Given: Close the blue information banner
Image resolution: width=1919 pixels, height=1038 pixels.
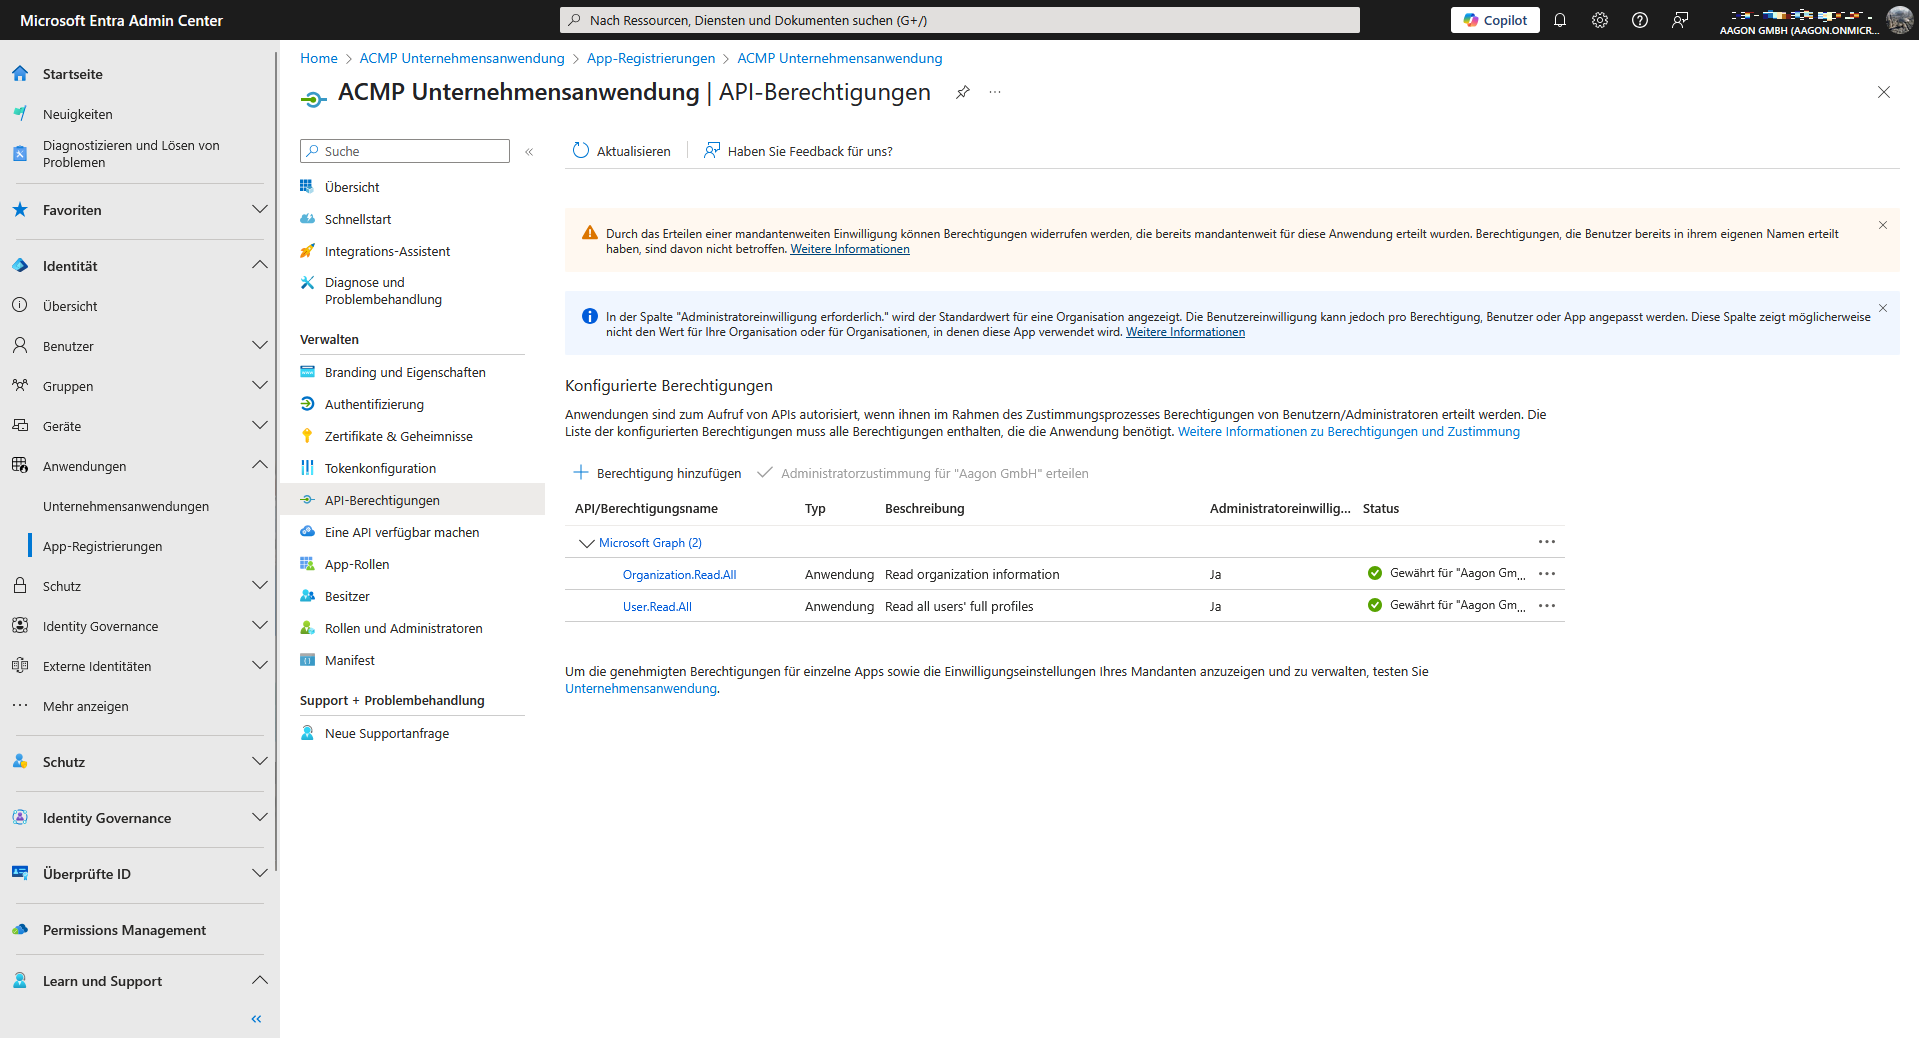Looking at the screenshot, I should point(1882,308).
